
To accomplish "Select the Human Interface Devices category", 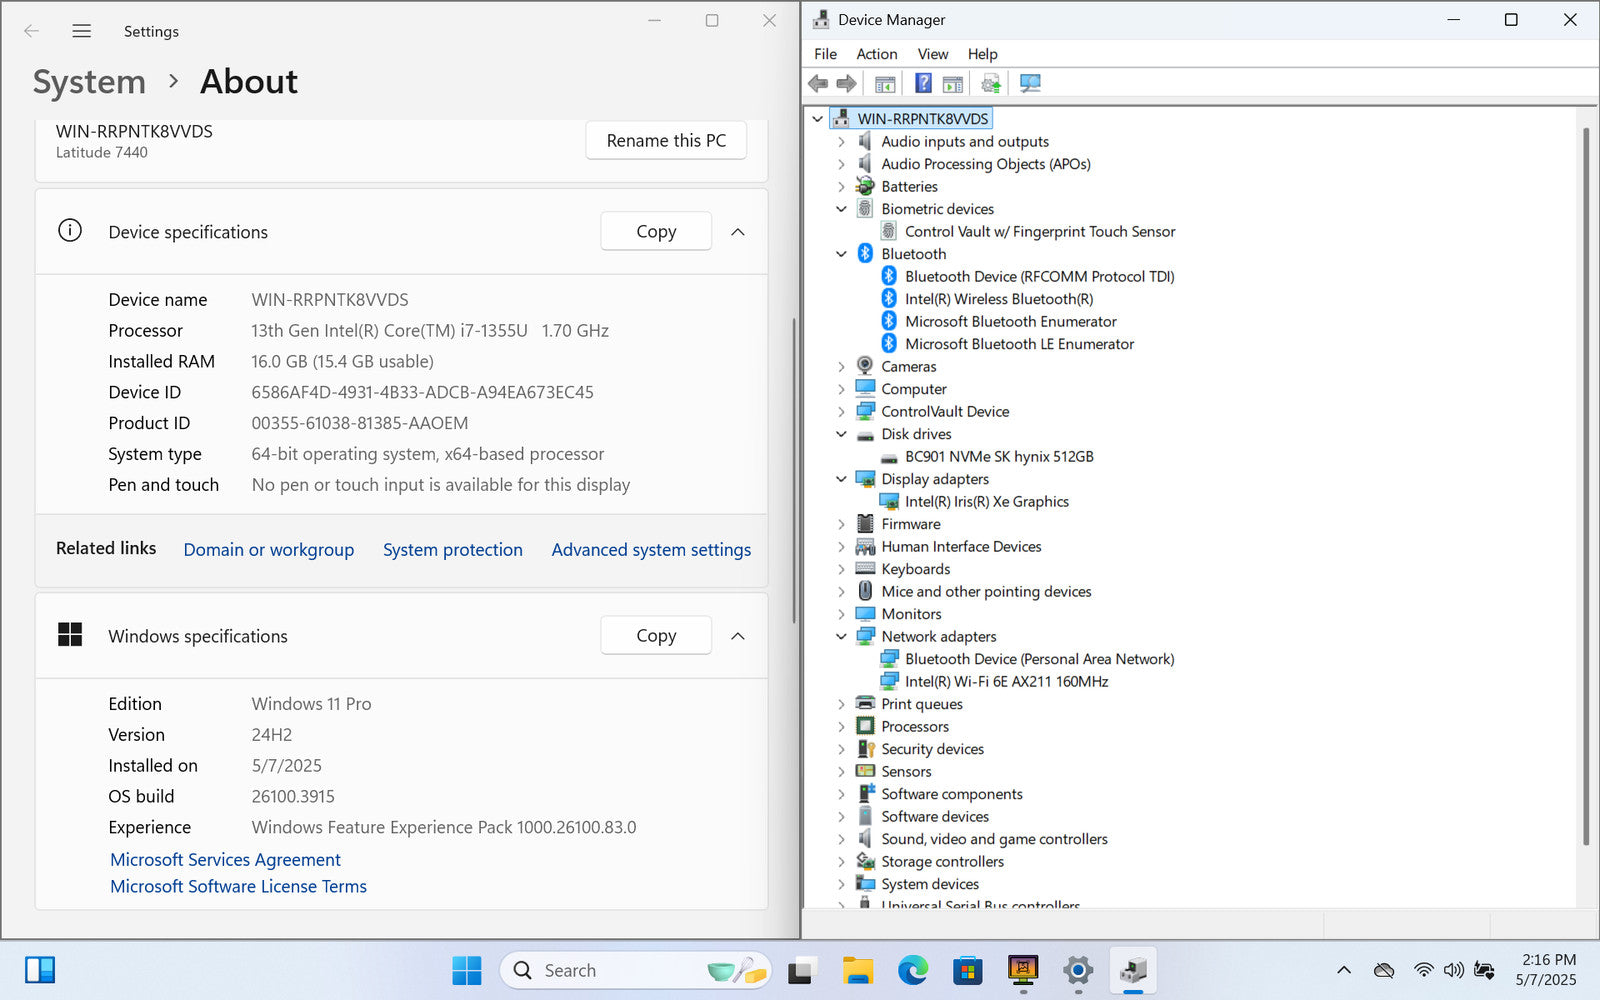I will coord(961,546).
